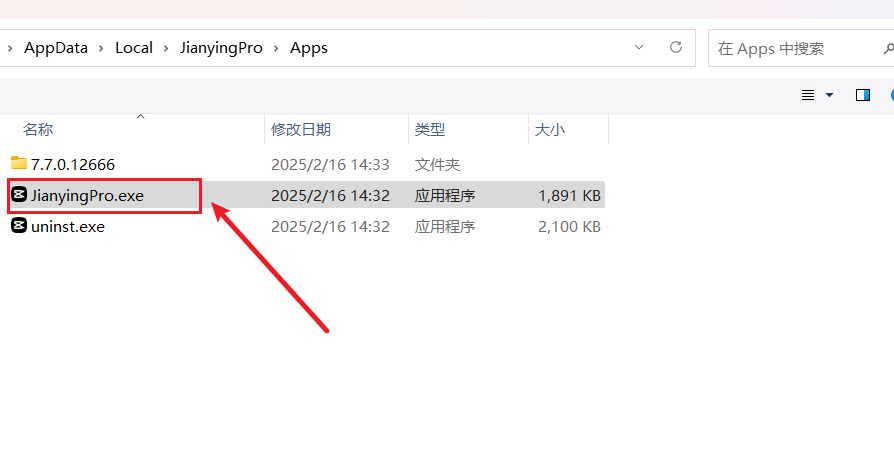Sort files by 修改日期 column header

pos(301,129)
